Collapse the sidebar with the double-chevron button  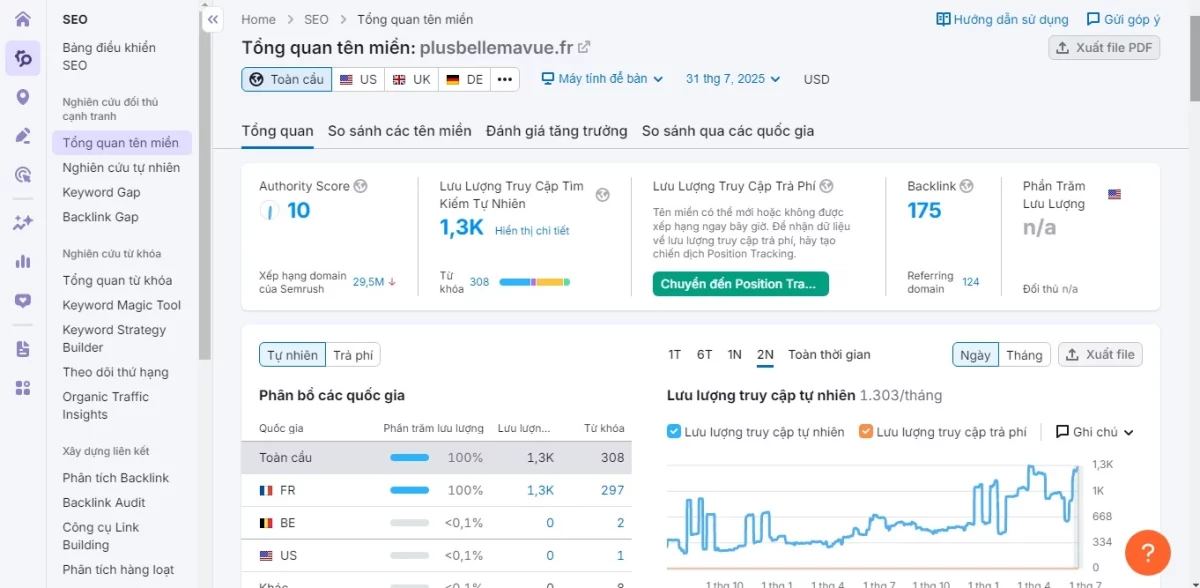[213, 19]
